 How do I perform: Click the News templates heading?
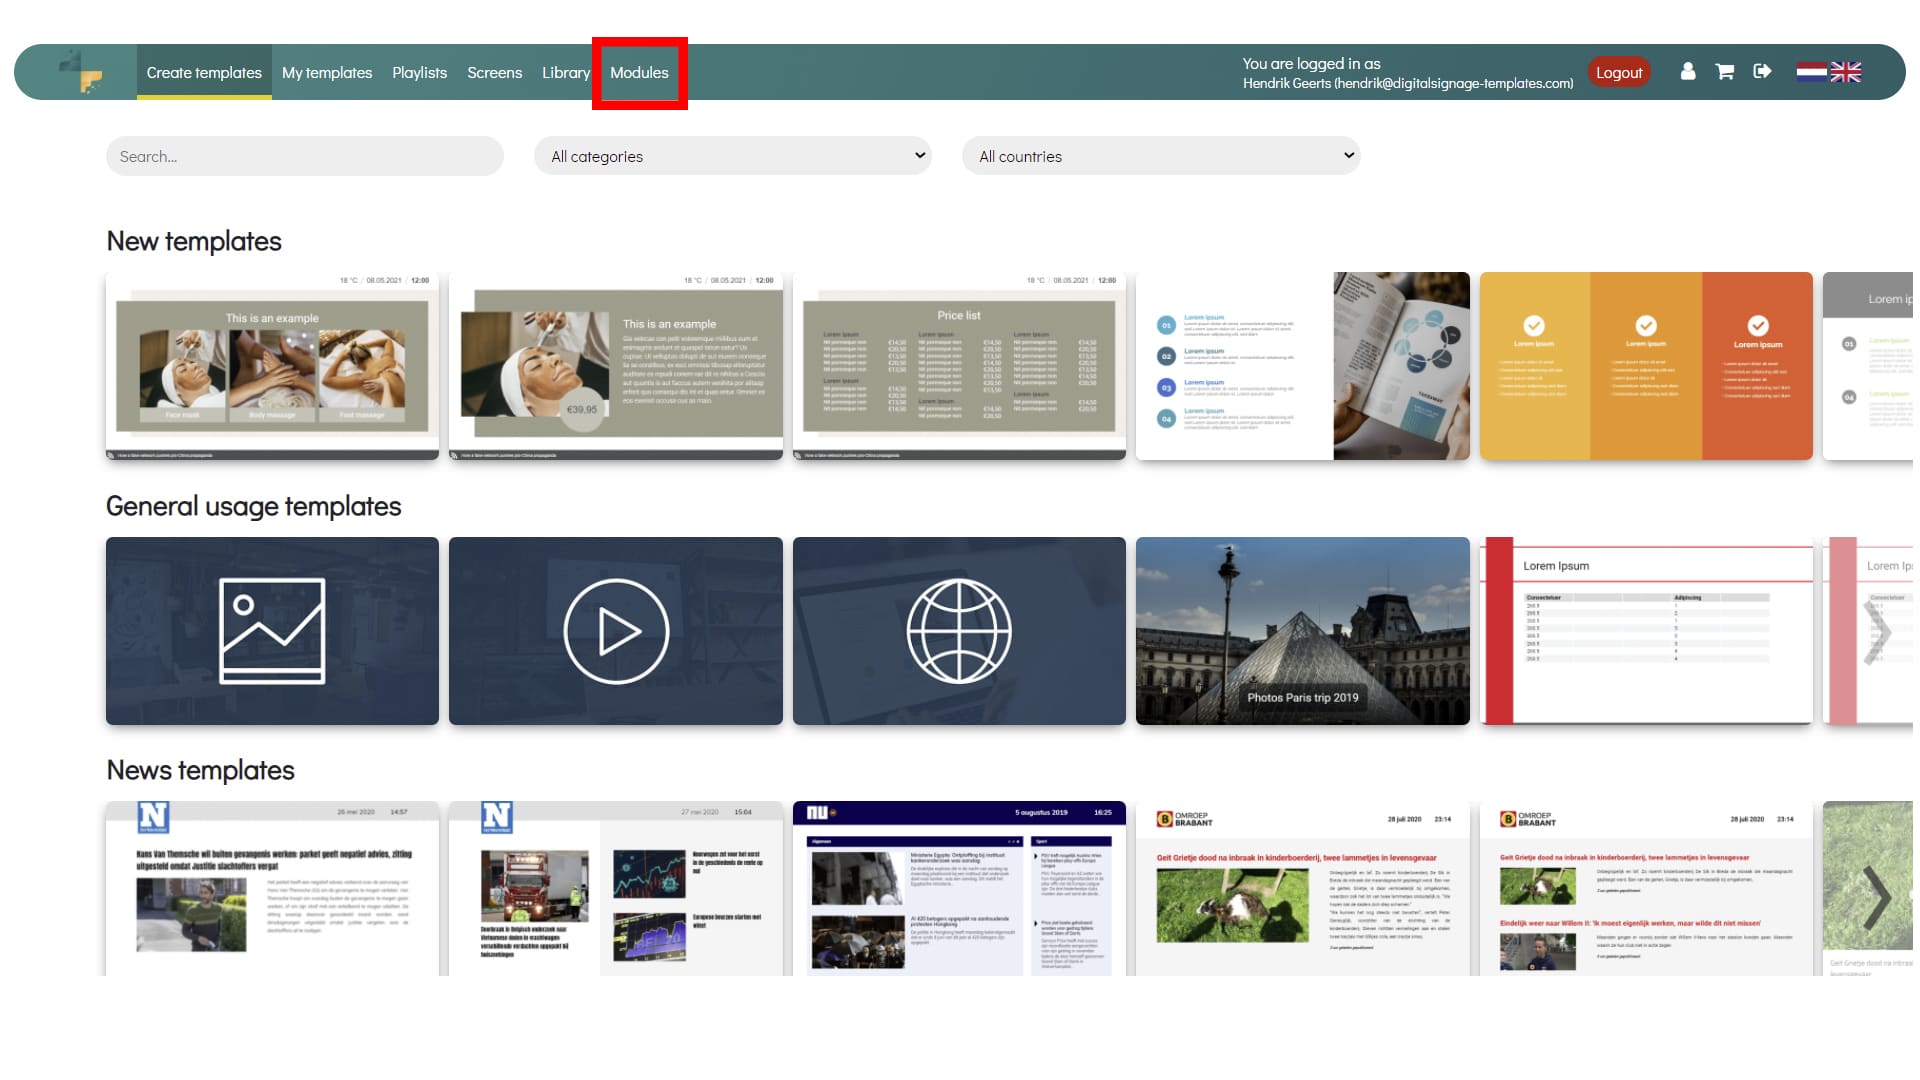click(200, 770)
